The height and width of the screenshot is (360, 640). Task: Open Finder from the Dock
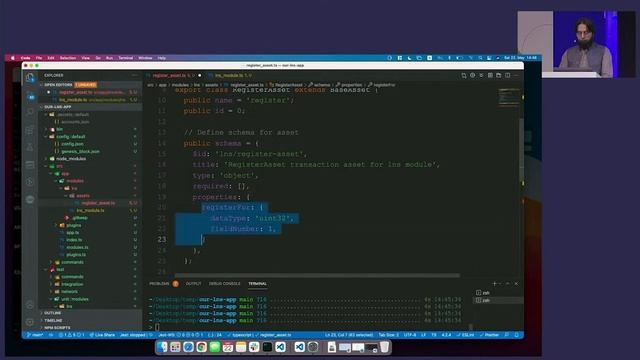(x=162, y=347)
